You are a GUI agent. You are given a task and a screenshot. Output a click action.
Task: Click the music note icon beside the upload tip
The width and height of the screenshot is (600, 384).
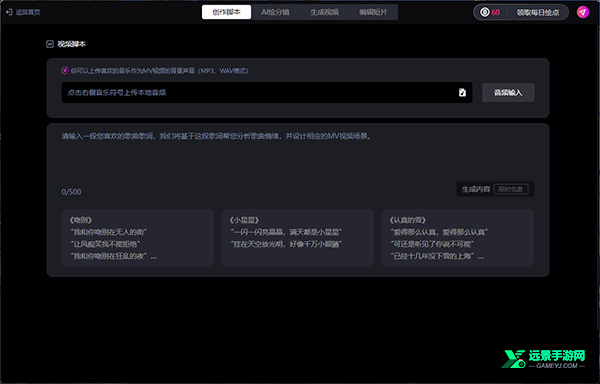pyautogui.click(x=65, y=71)
